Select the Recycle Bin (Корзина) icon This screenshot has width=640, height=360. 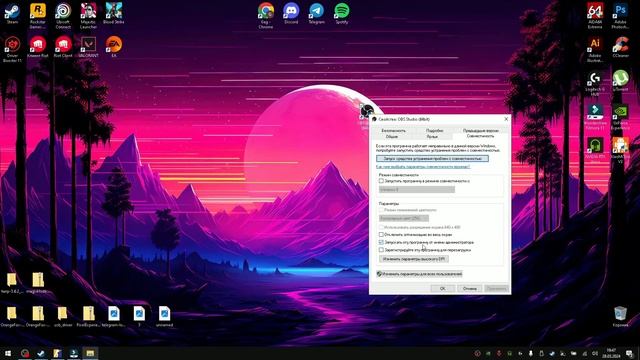point(620,317)
